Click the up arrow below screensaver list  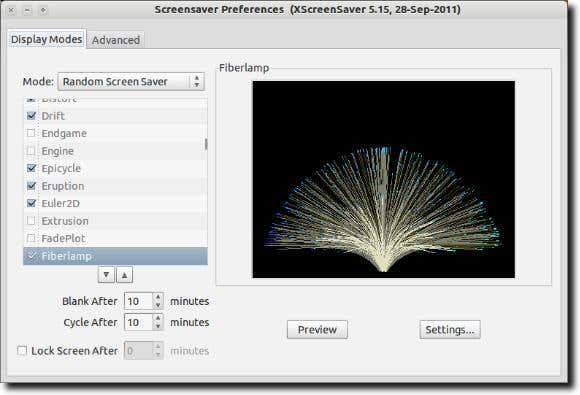click(x=125, y=275)
